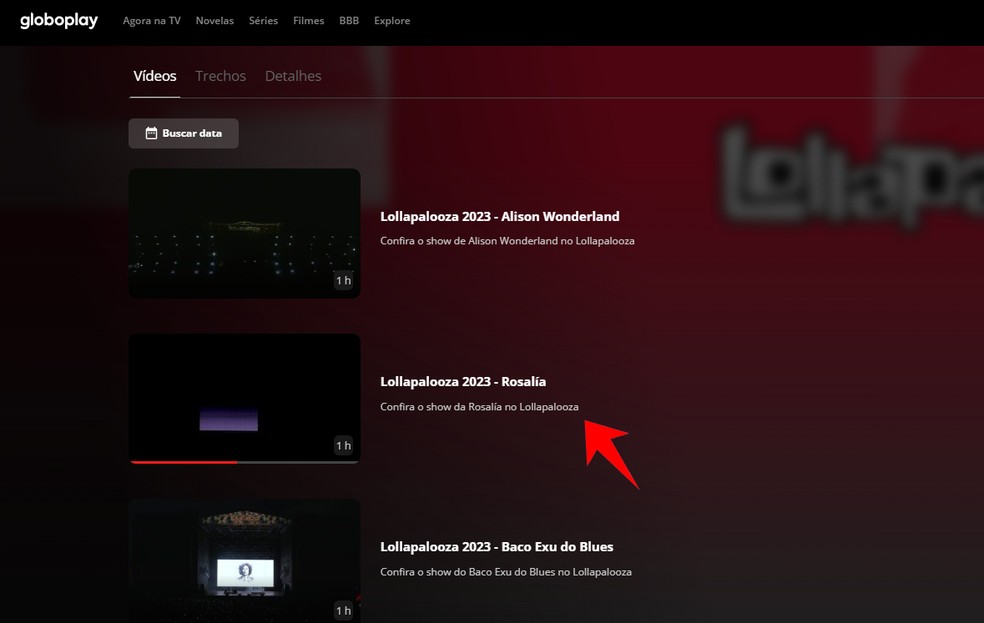
Task: Play the Rosalía show thumbnail
Action: (x=245, y=398)
